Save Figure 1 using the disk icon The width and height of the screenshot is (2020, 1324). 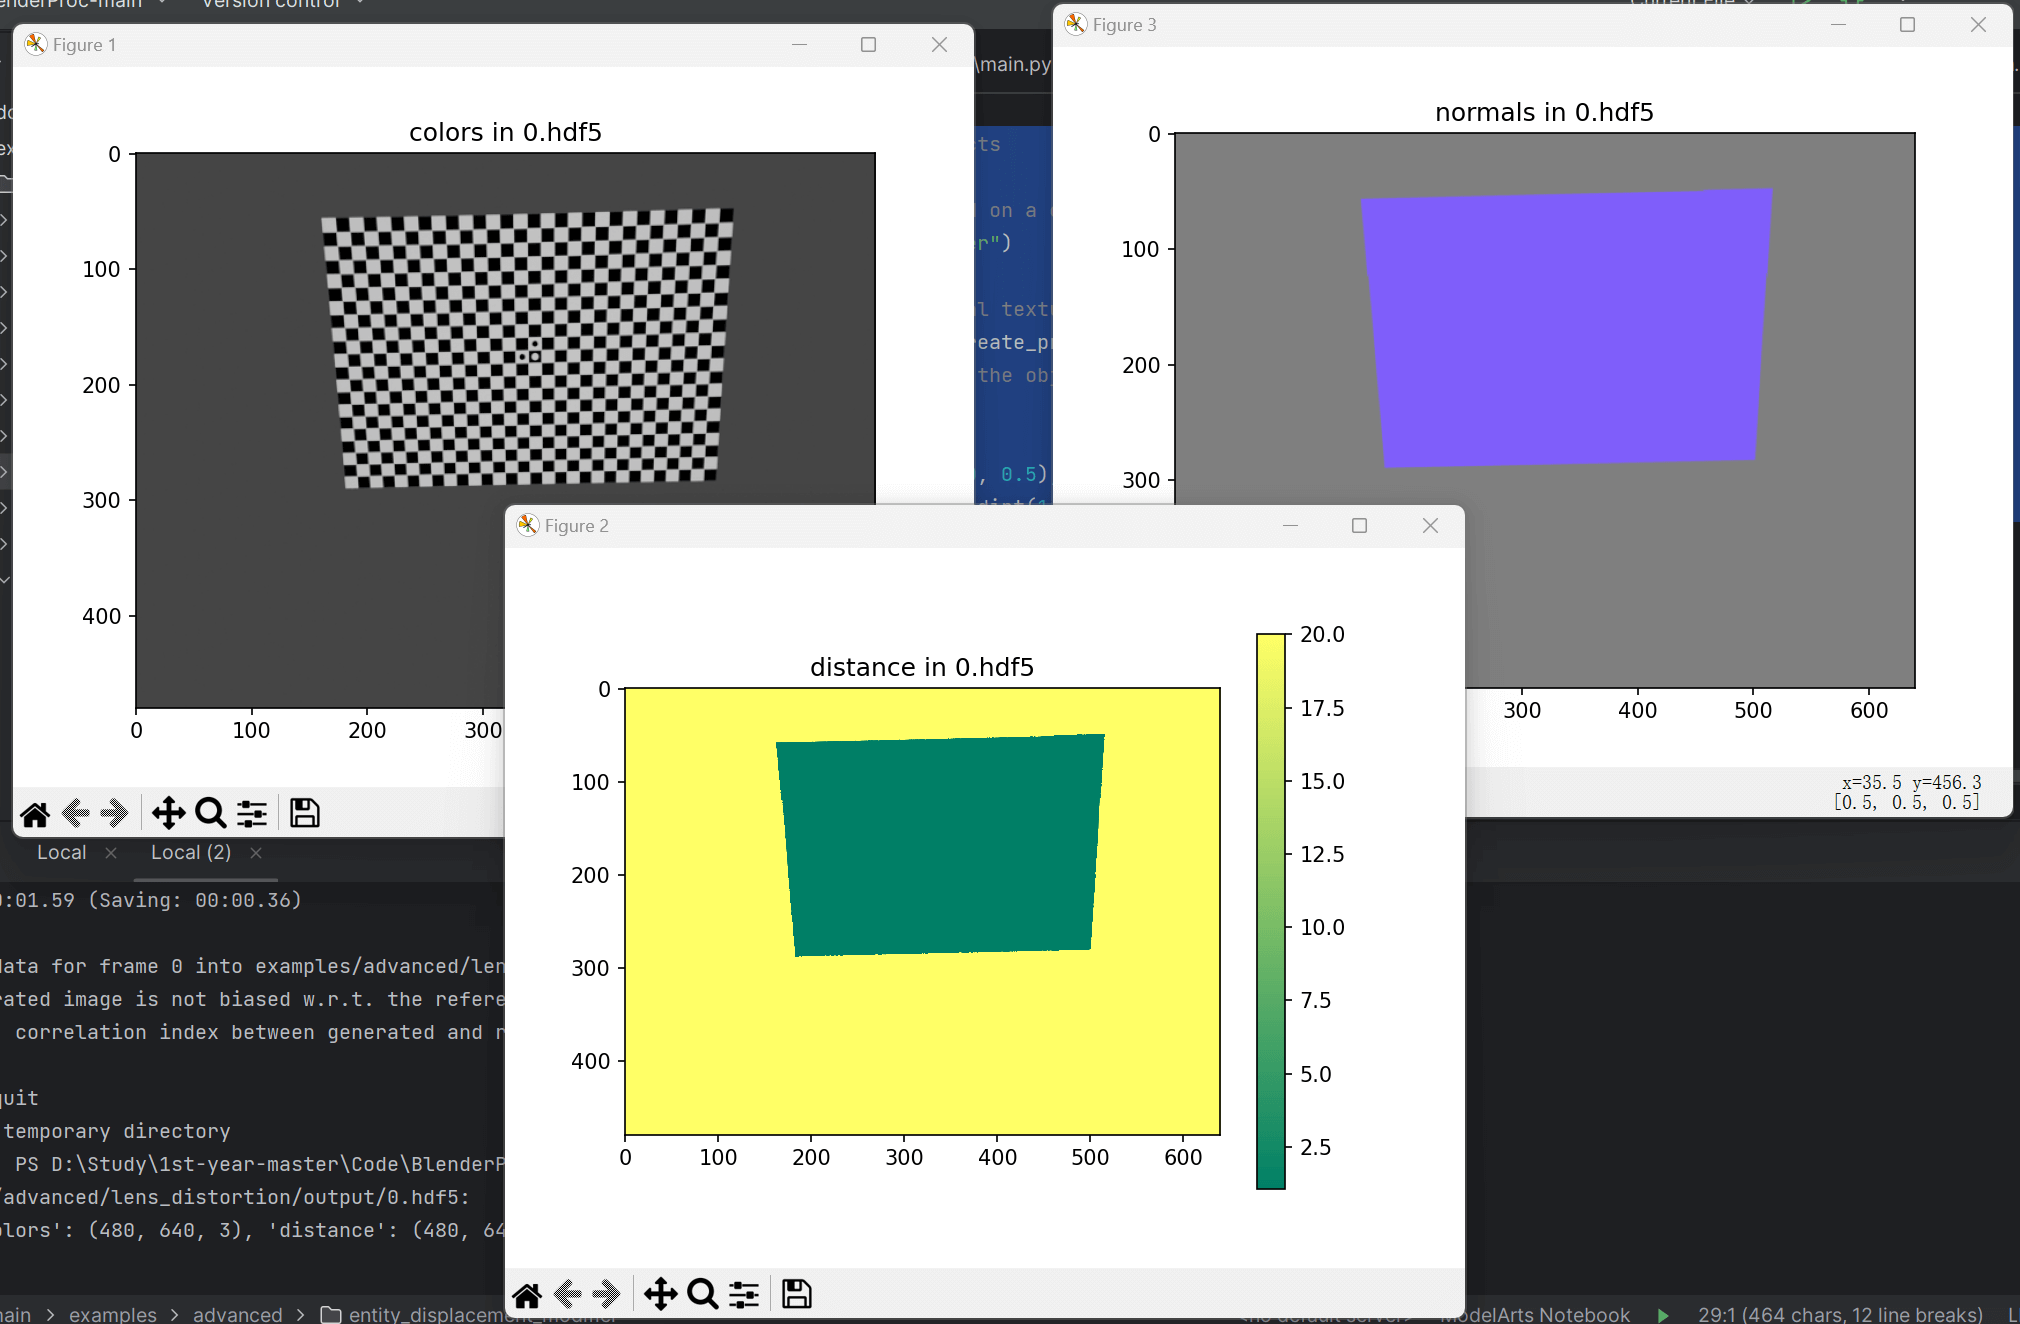304,814
